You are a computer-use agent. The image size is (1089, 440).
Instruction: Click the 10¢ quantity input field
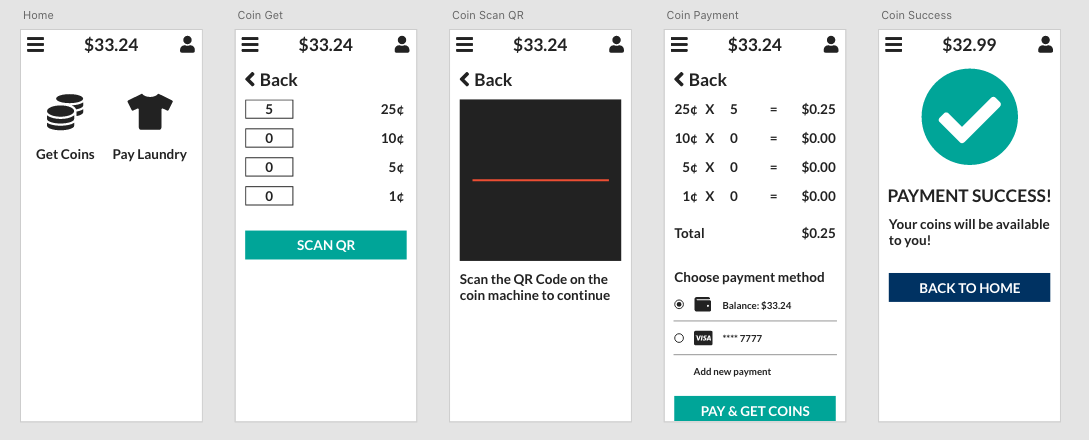[x=269, y=138]
